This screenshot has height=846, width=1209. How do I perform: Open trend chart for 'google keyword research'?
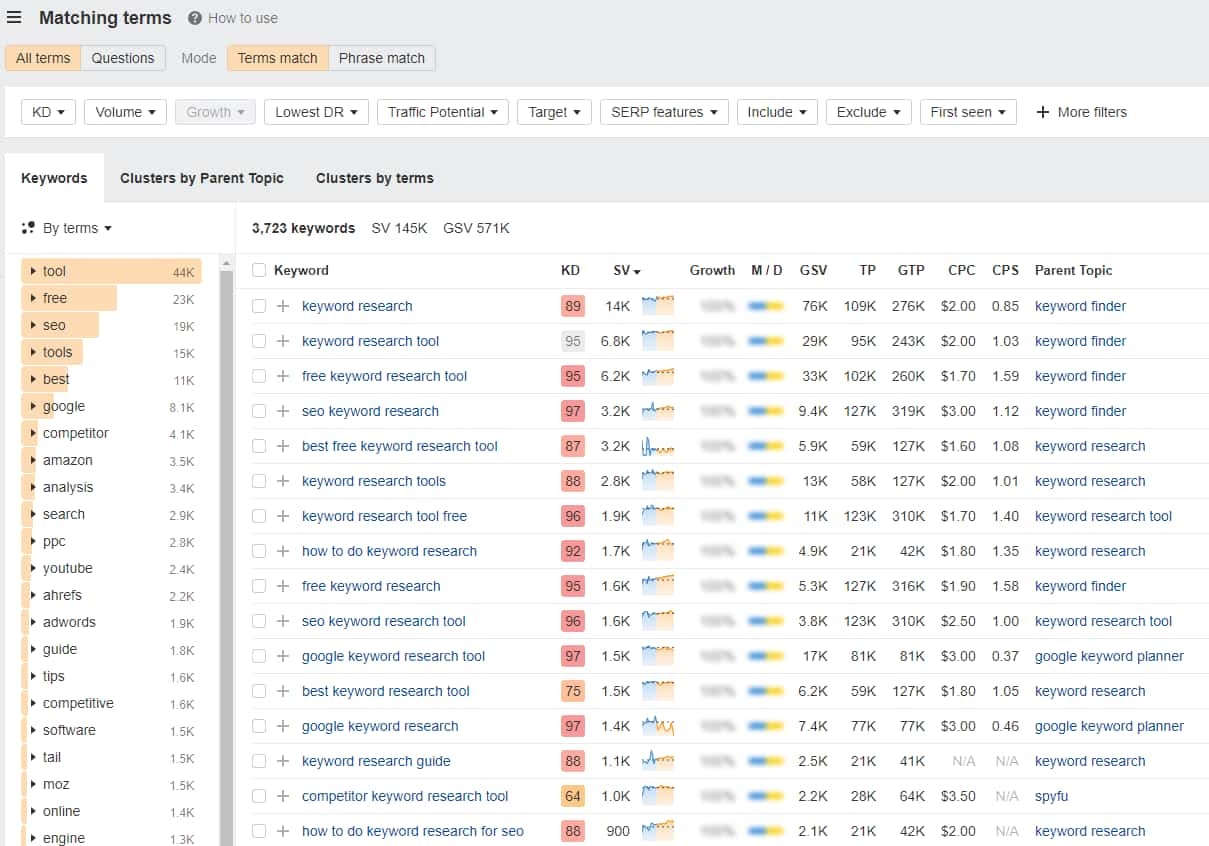click(x=658, y=726)
